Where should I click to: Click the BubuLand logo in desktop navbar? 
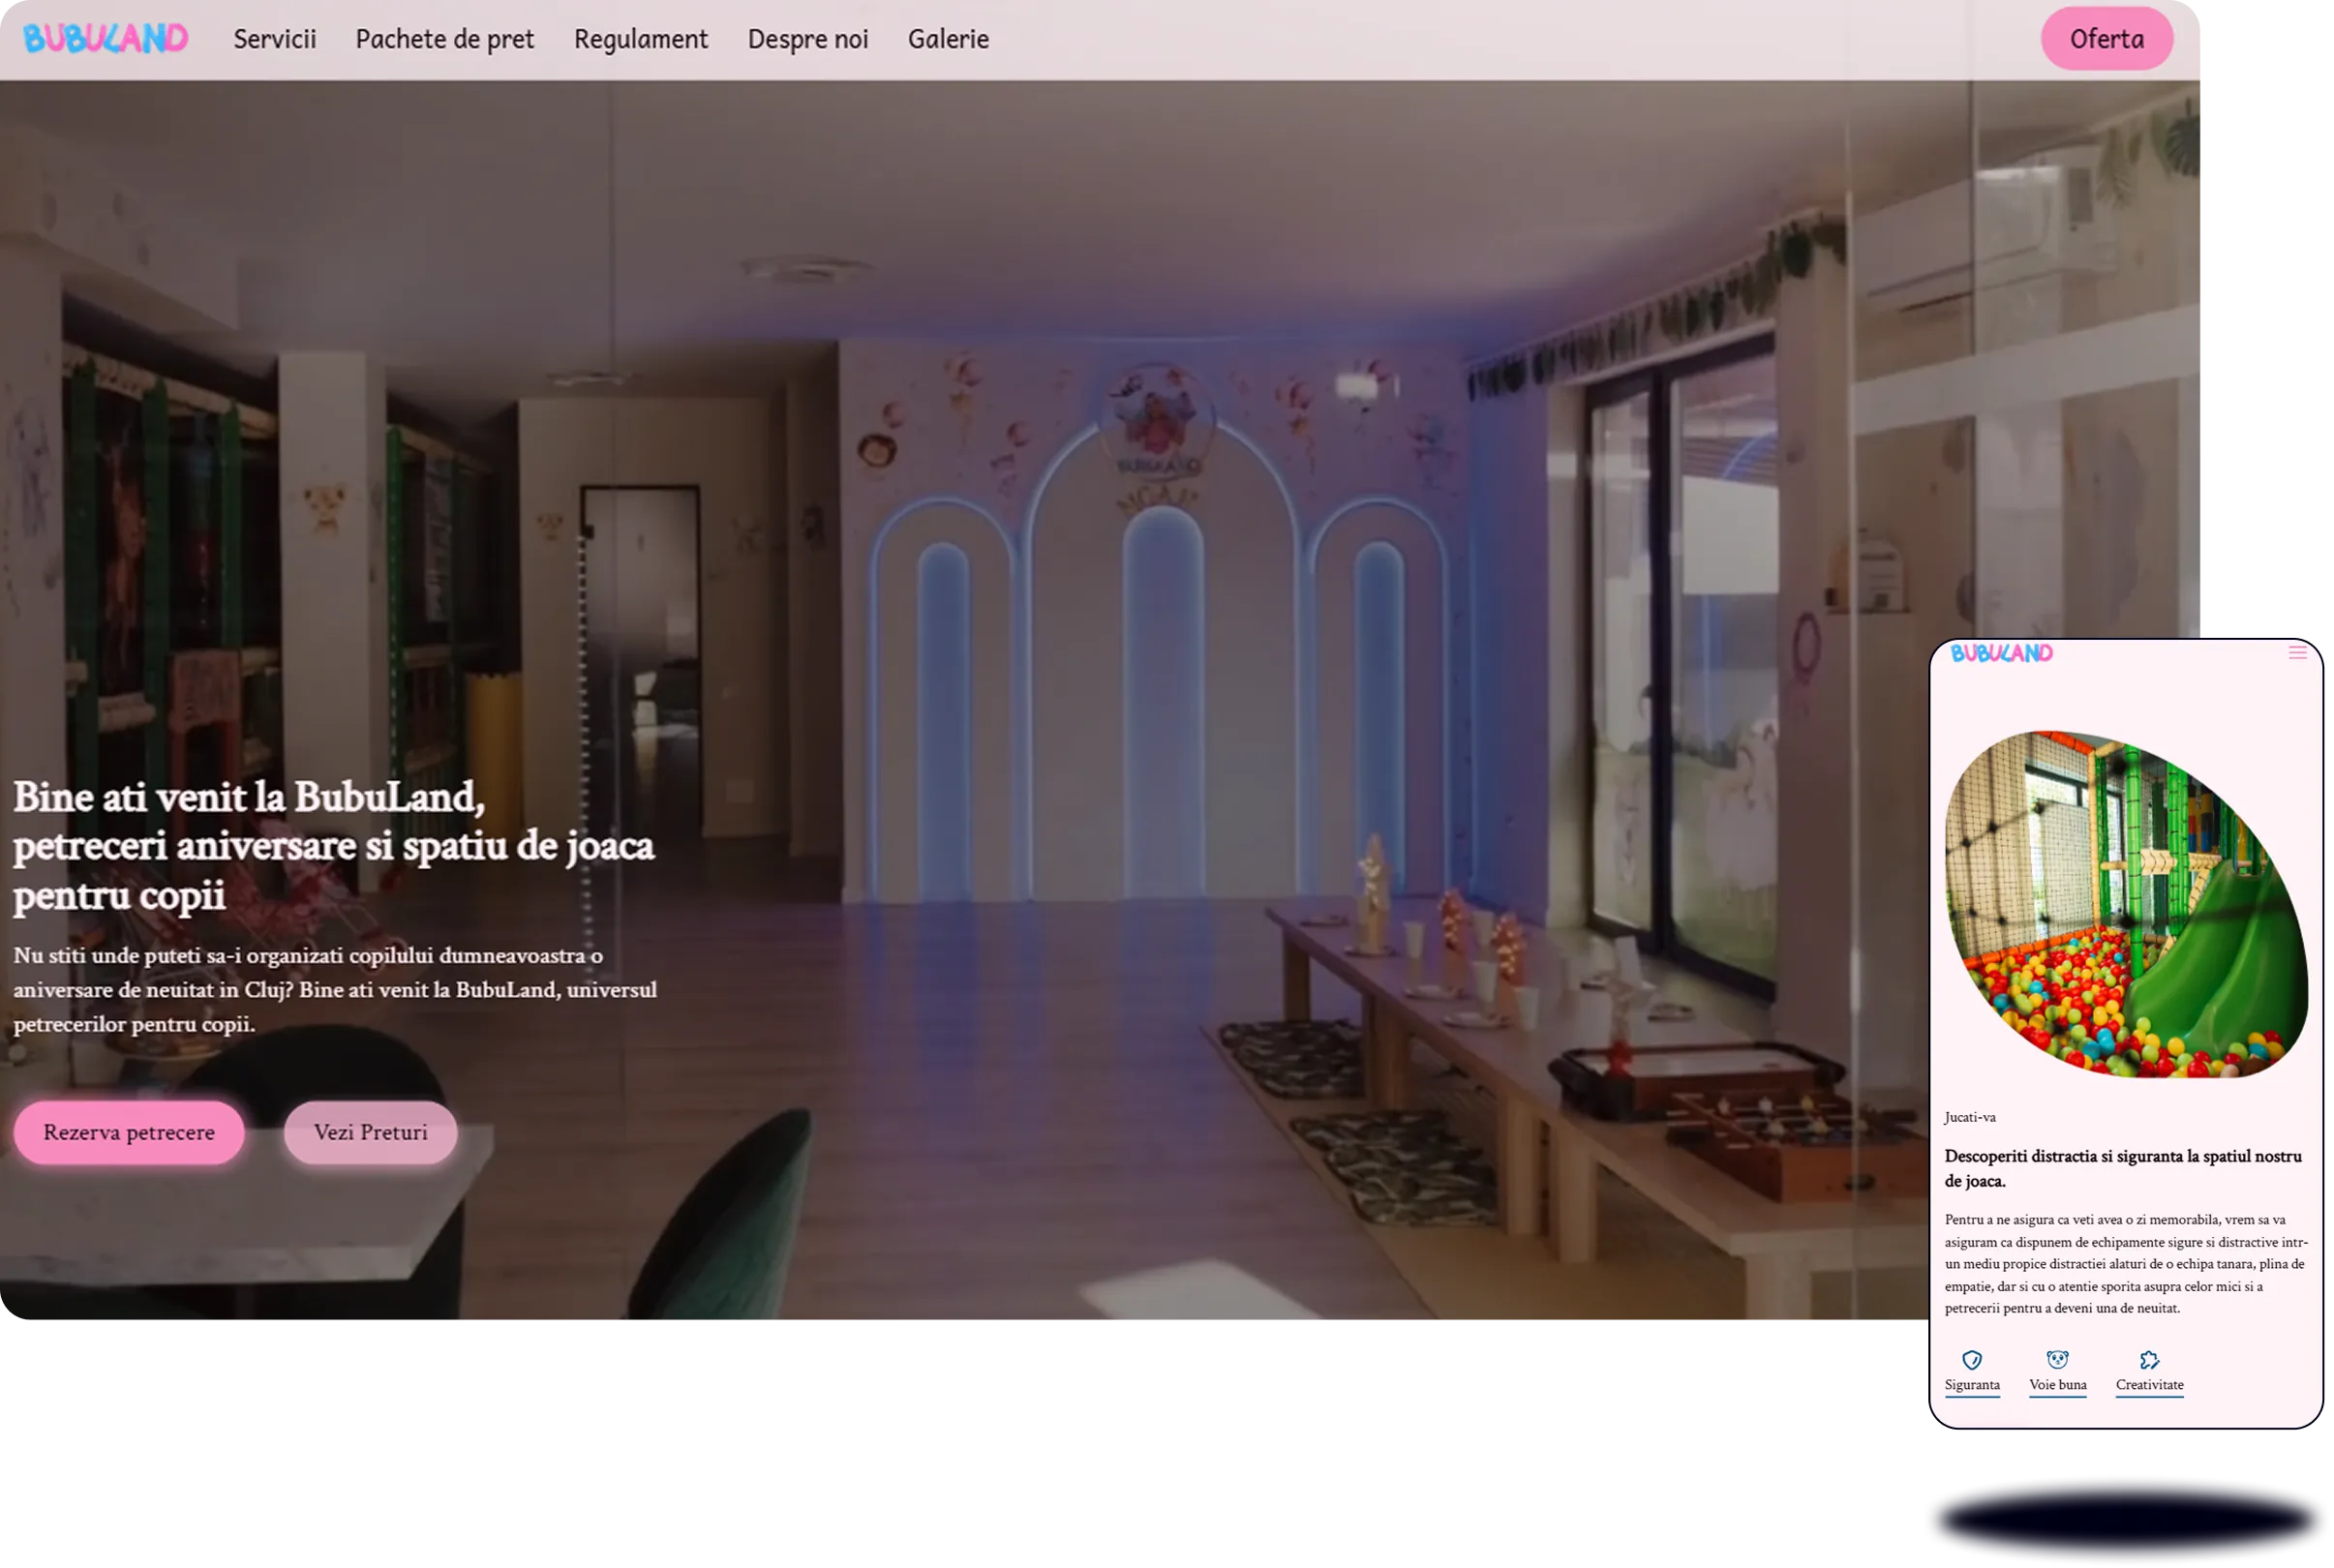click(x=105, y=38)
